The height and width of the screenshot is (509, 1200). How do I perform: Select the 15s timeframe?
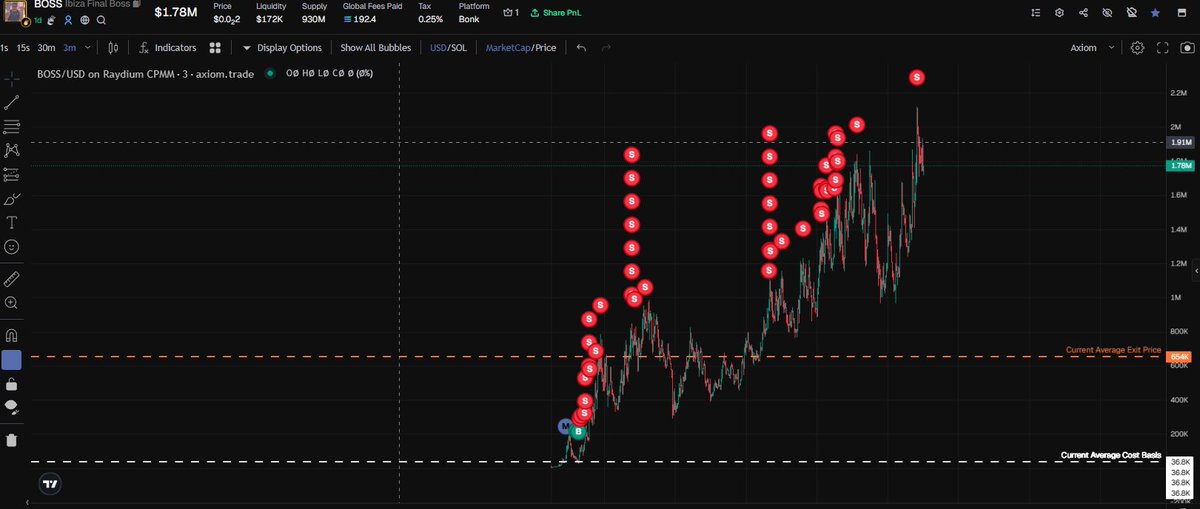pos(23,47)
